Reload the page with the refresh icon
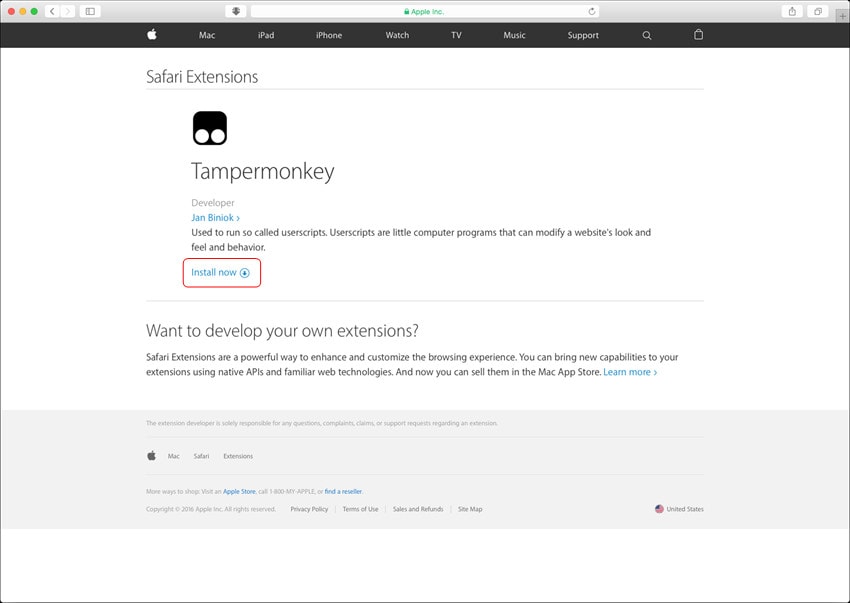Viewport: 850px width, 603px height. coord(592,11)
